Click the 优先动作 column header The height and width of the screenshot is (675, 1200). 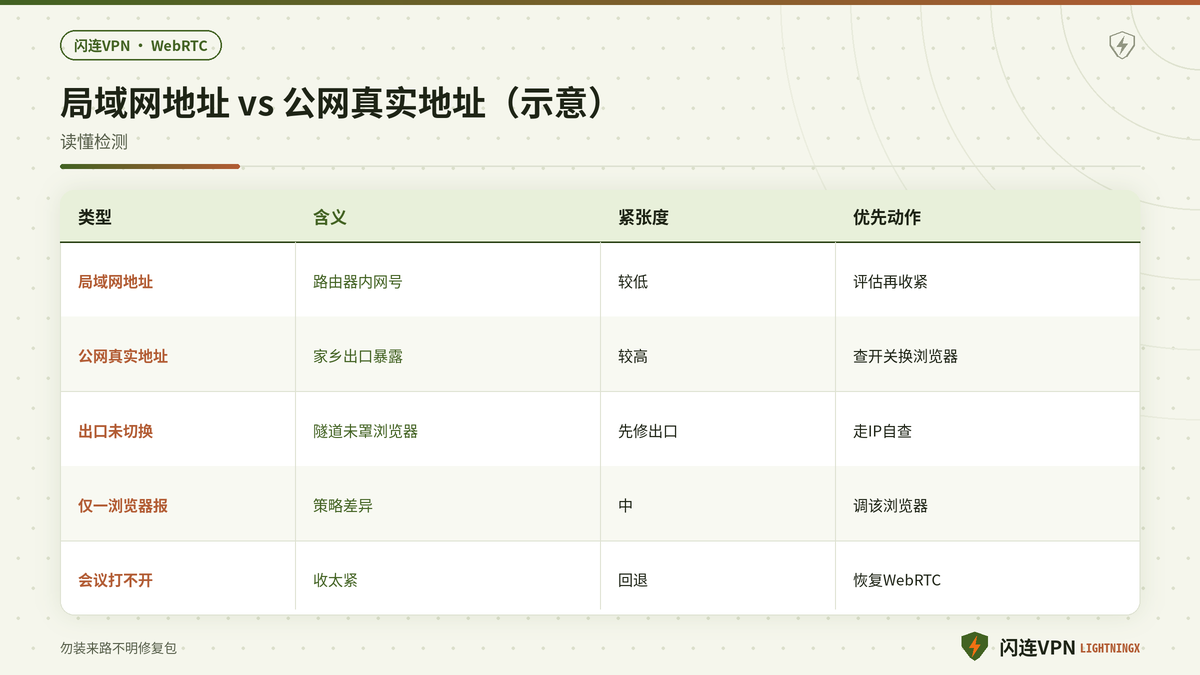coord(887,217)
